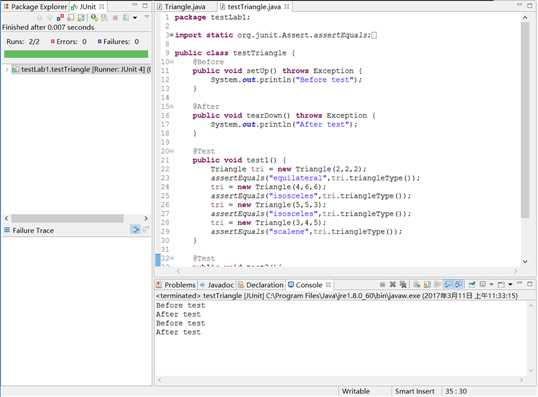The height and width of the screenshot is (397, 538).
Task: Open the JUnit test run history dropdown
Action: pos(135,17)
